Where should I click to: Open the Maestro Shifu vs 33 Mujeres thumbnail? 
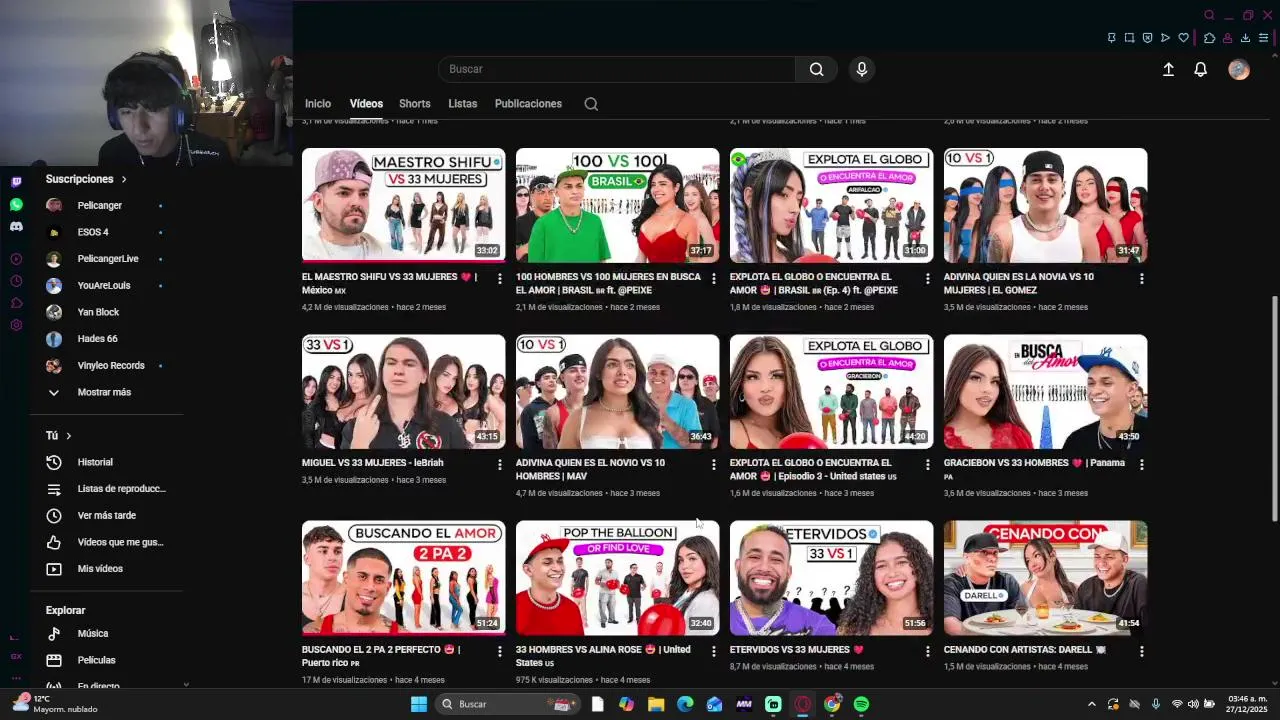click(x=404, y=205)
